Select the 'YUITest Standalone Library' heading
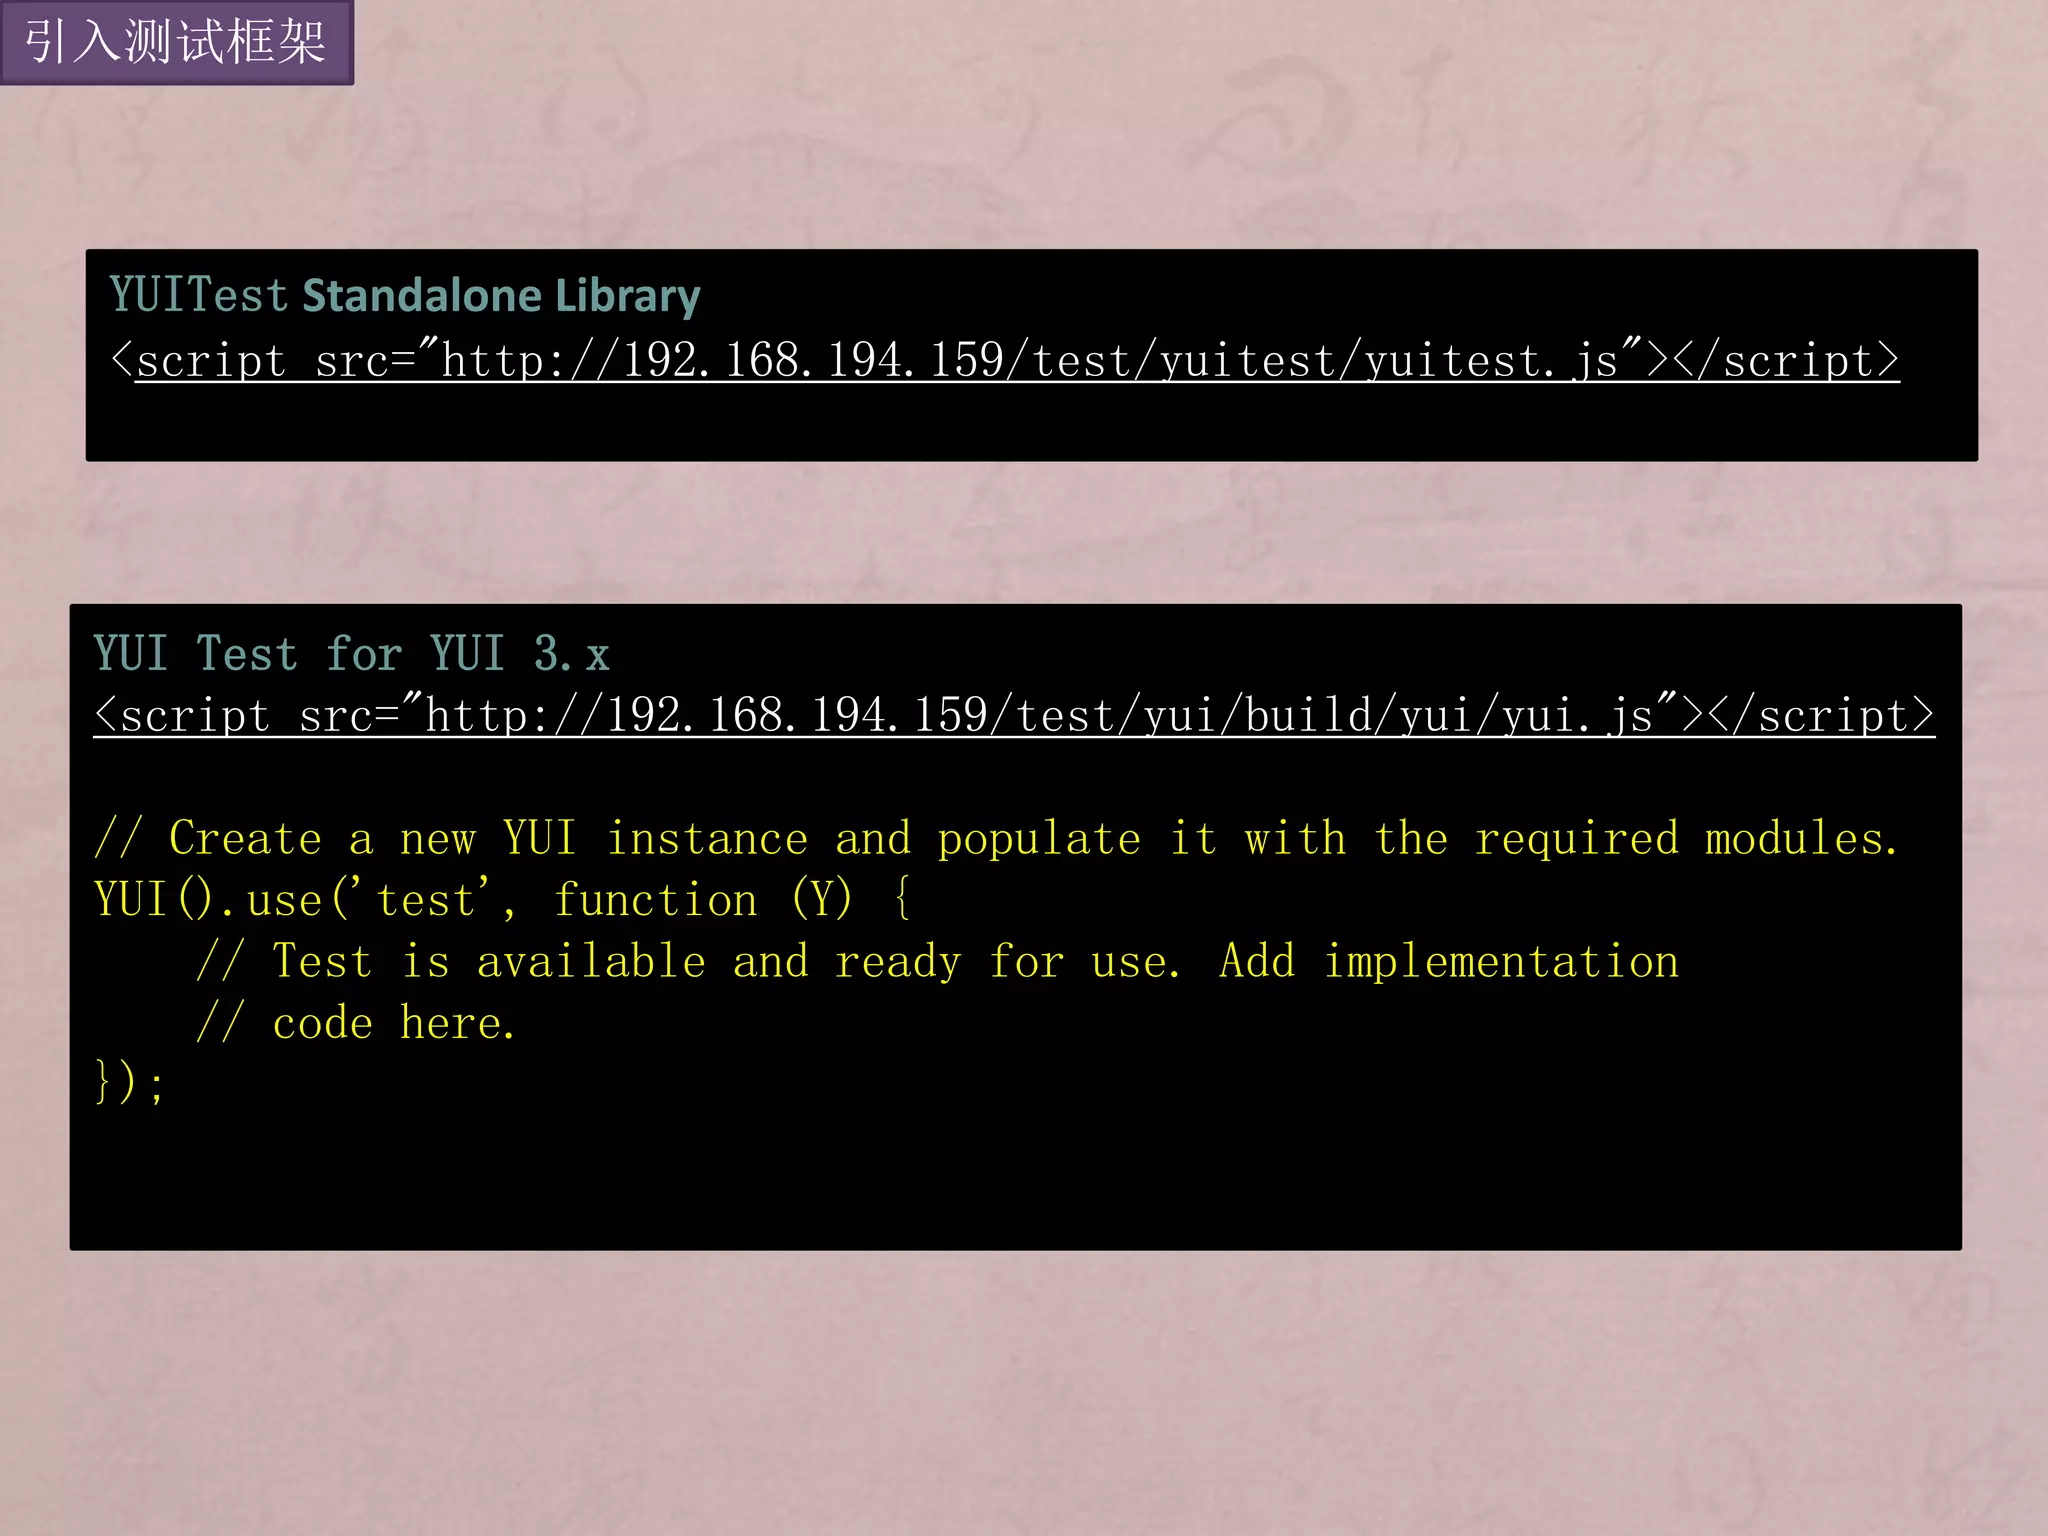The height and width of the screenshot is (1536, 2048). 405,296
